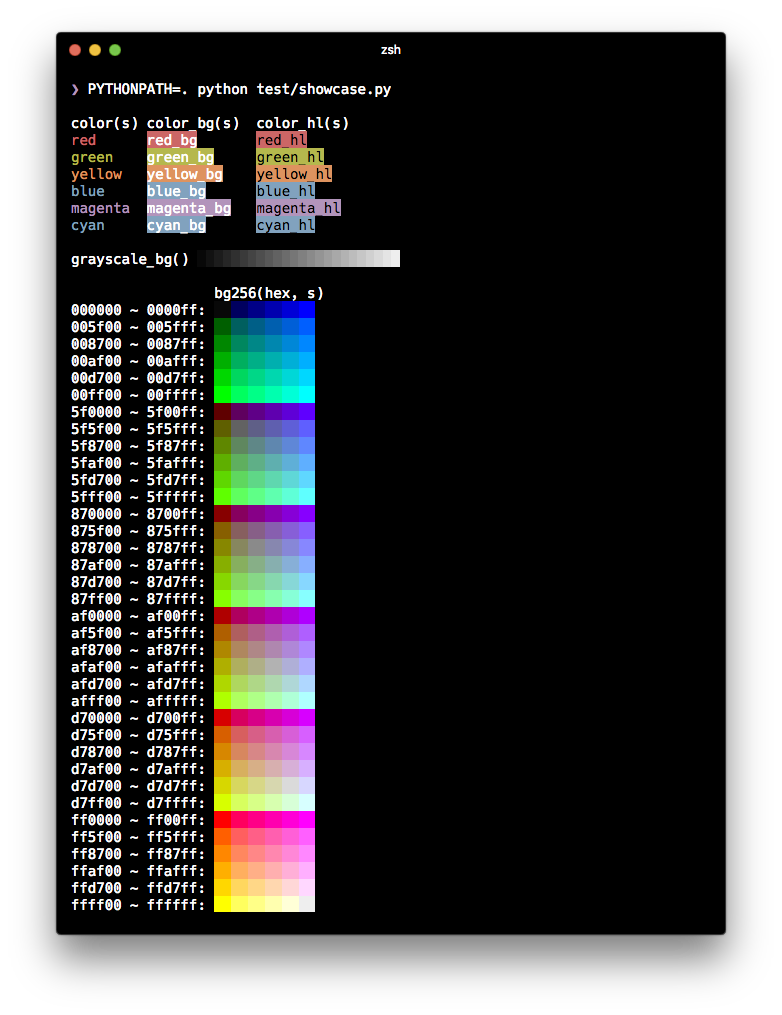Click the "green_hl" highlighted label
Image resolution: width=782 pixels, height=1015 pixels.
pyautogui.click(x=290, y=157)
